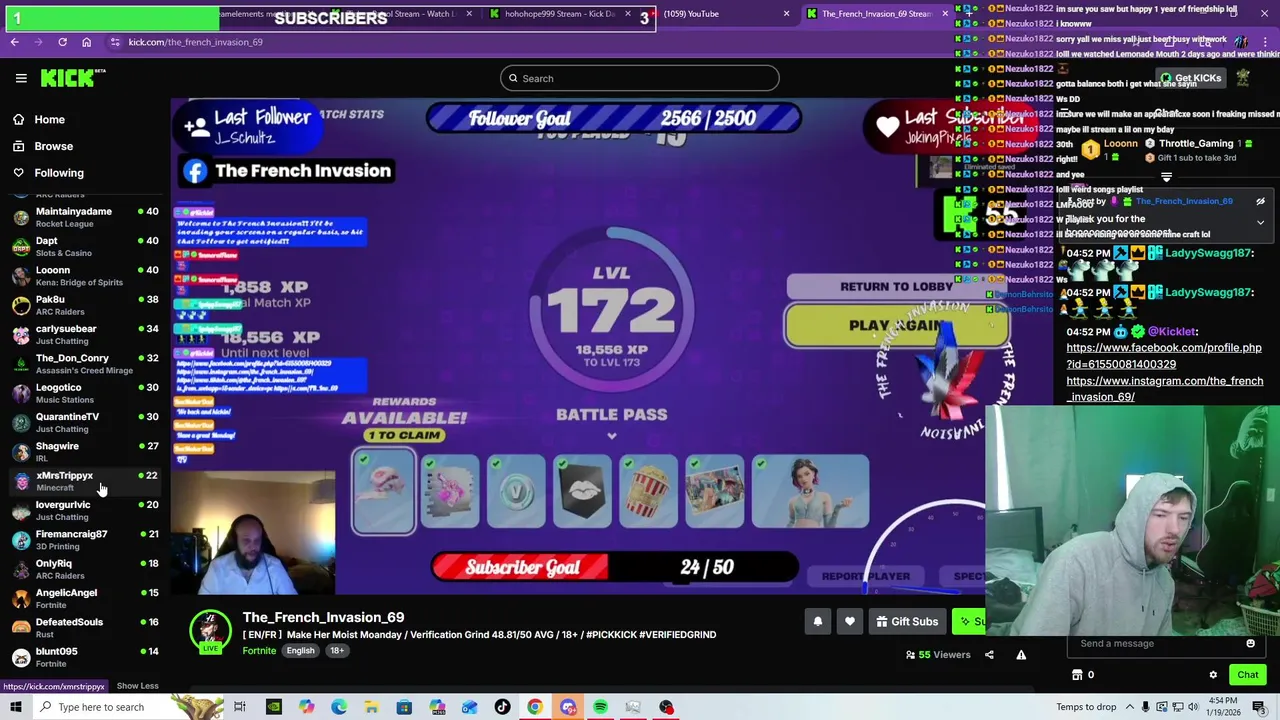Open the Windows Start menu
1280x720 pixels.
[x=15, y=707]
